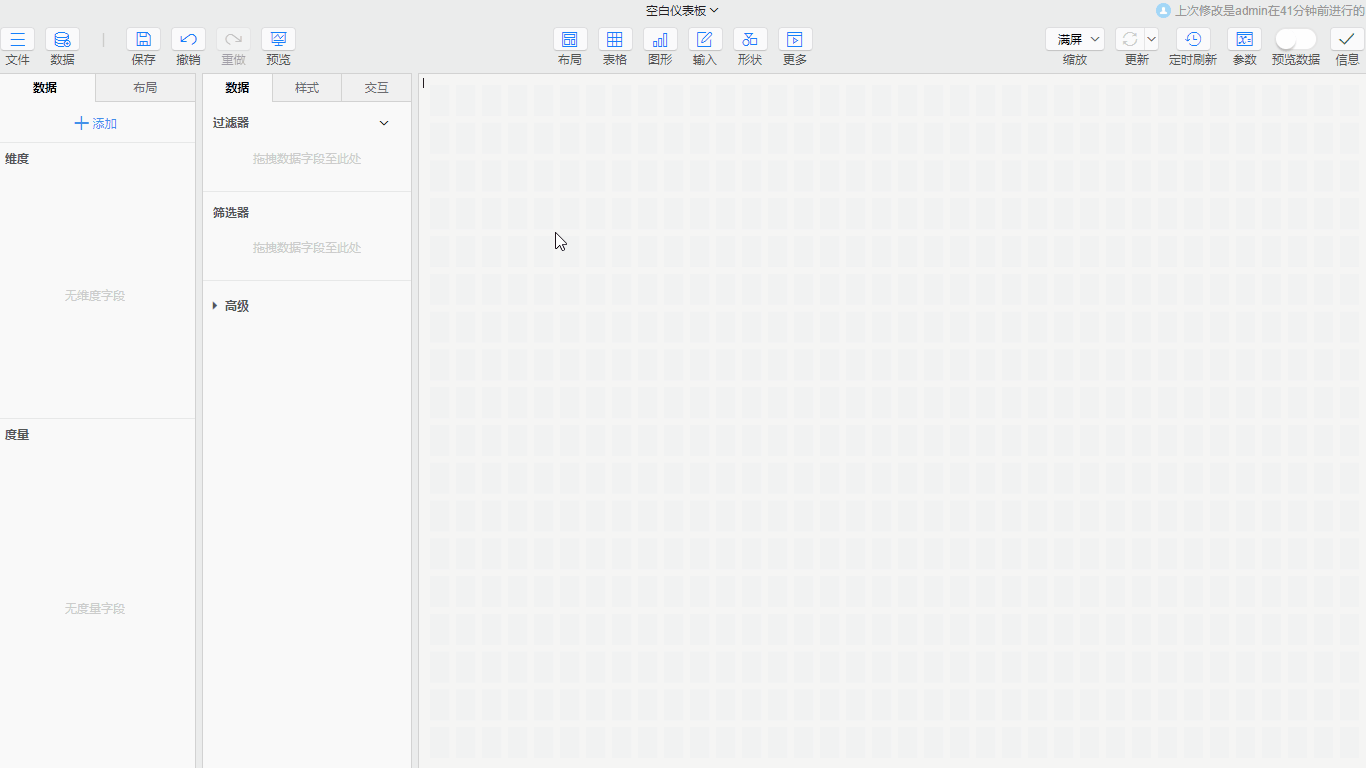This screenshot has height=768, width=1366.
Task: Open the 更新 refresh dropdown arrow
Action: 1151,40
